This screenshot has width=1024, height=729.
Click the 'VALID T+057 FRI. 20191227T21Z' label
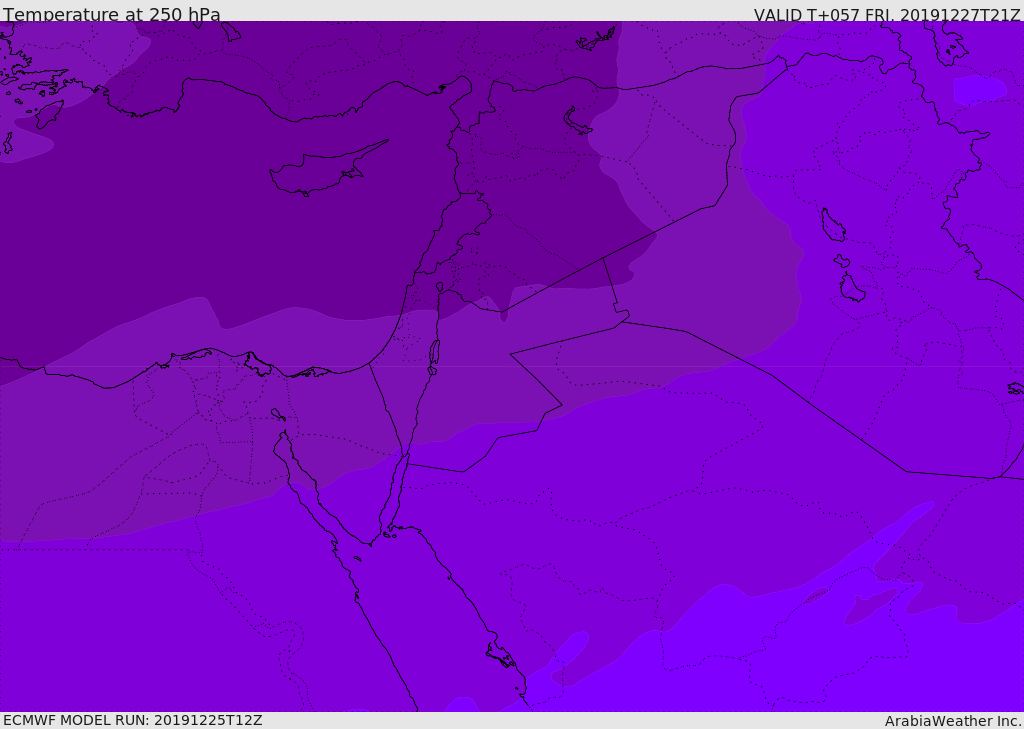click(x=887, y=14)
